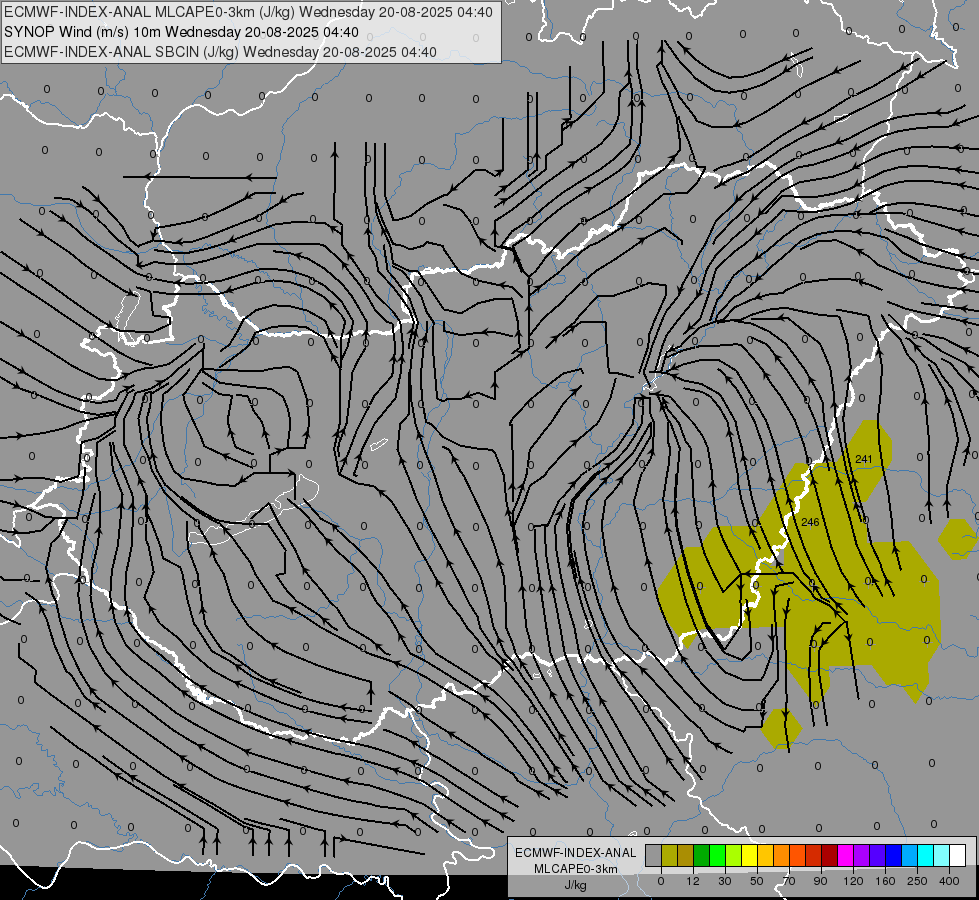Click the J/kg unit label in the legend
Screen dimensions: 979x900
(576, 885)
